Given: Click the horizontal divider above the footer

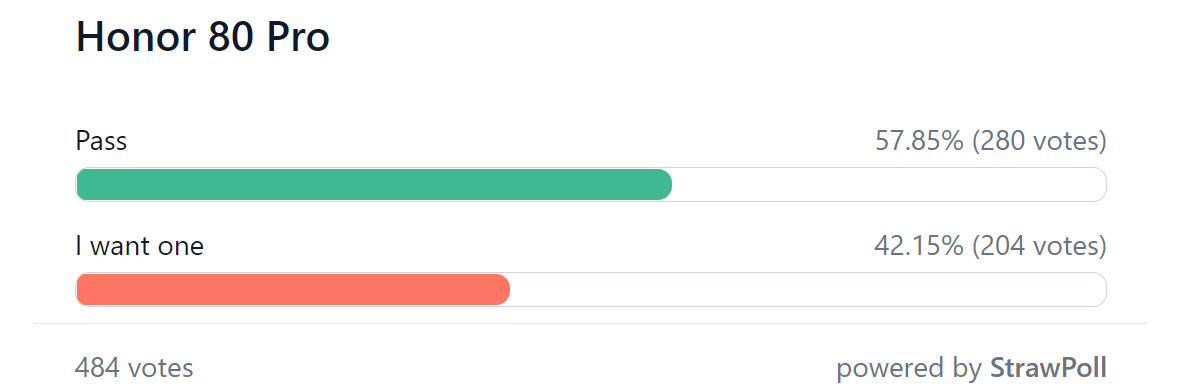Looking at the screenshot, I should point(590,324).
